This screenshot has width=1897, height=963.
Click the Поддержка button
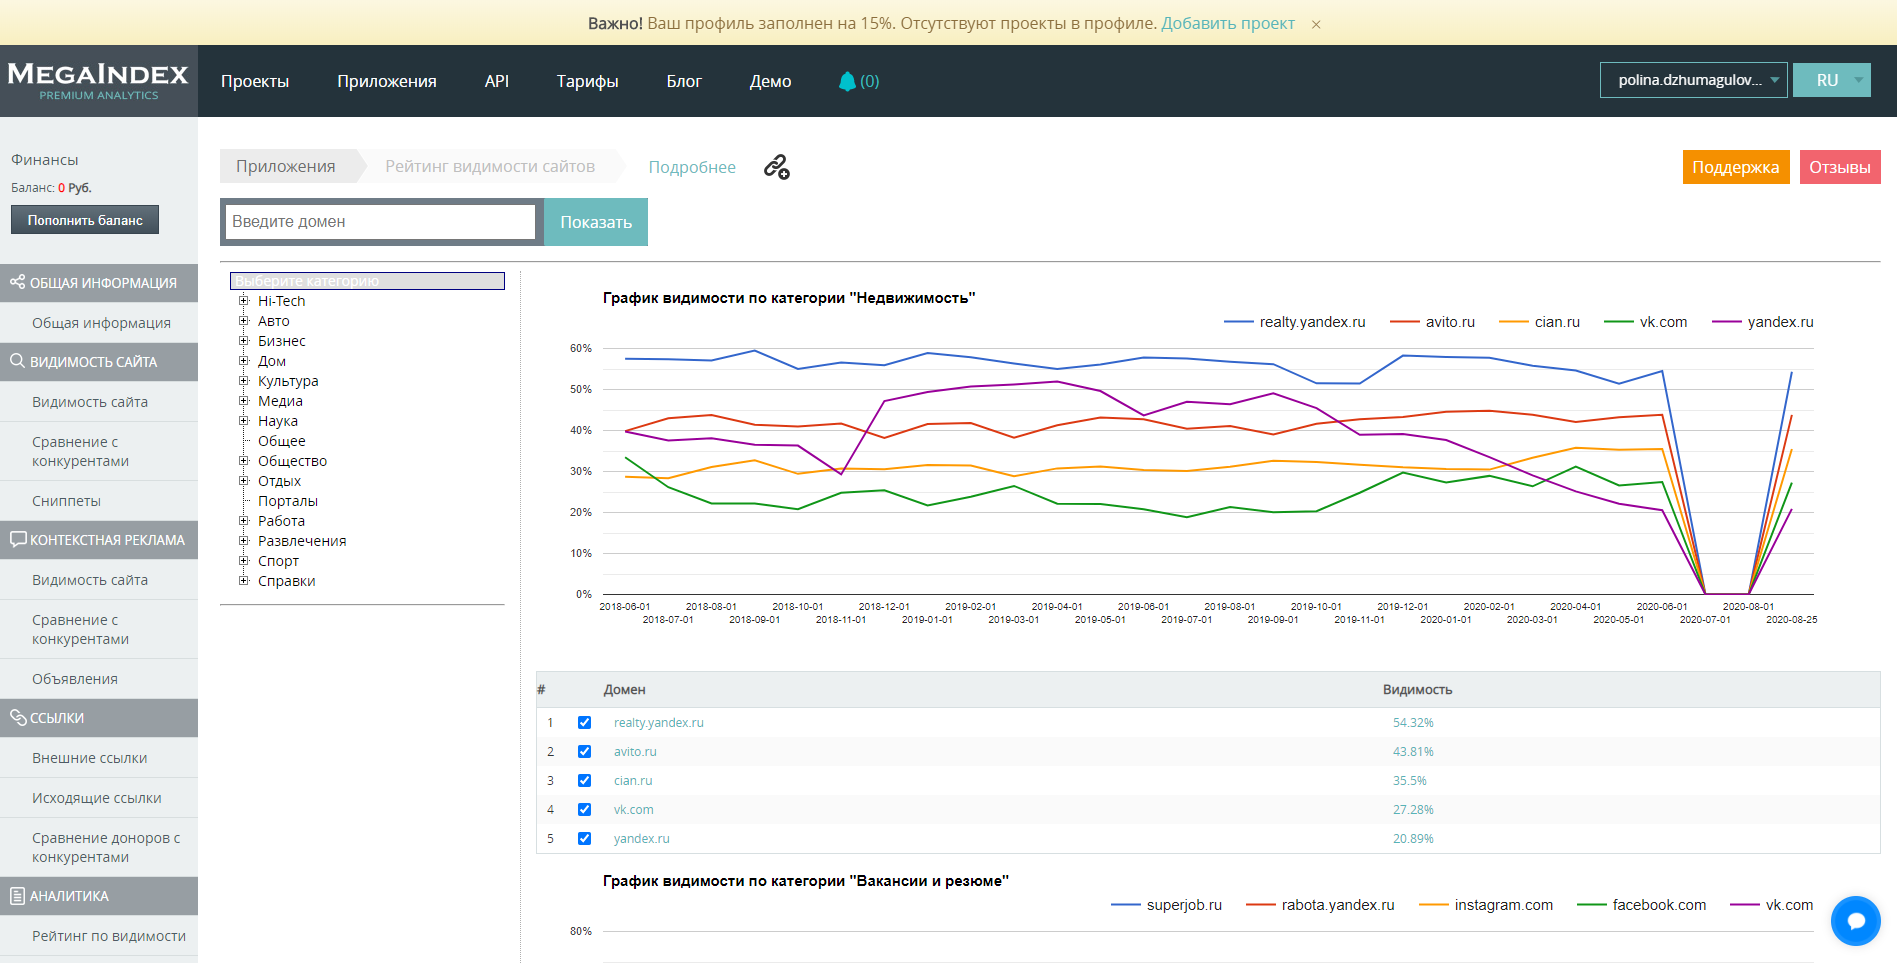click(x=1736, y=167)
